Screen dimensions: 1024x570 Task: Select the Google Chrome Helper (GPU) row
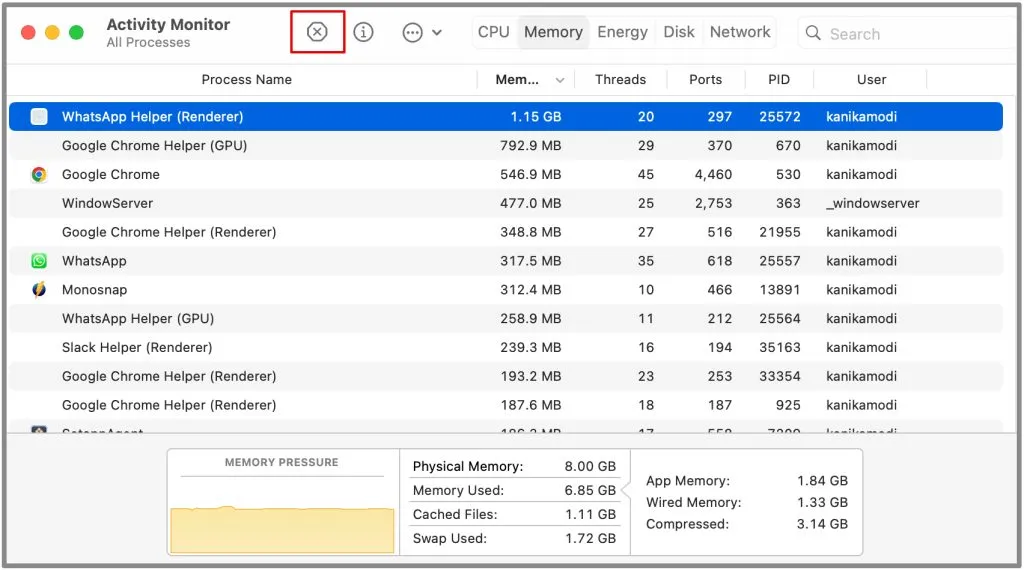(x=505, y=146)
